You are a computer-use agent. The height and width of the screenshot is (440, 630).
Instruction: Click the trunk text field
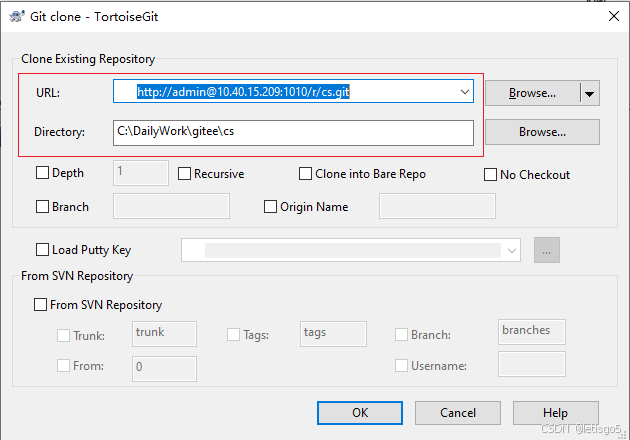164,334
